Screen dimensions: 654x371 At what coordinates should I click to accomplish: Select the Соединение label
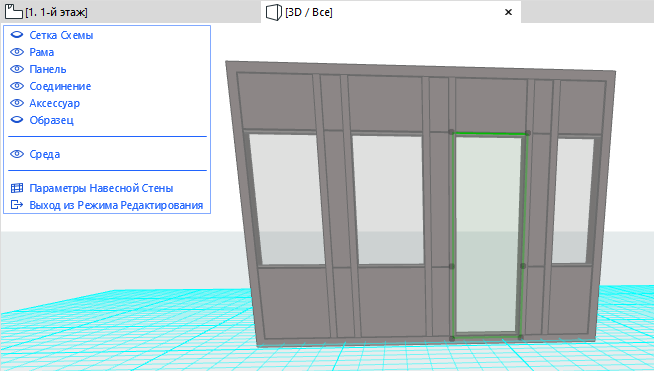(60, 86)
